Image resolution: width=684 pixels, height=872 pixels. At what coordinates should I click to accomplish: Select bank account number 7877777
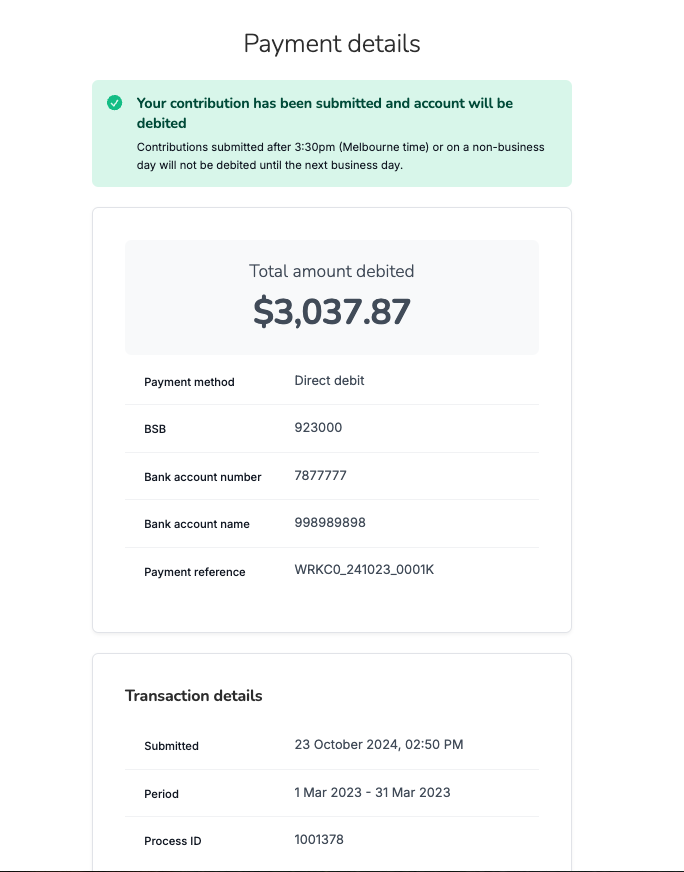[320, 475]
